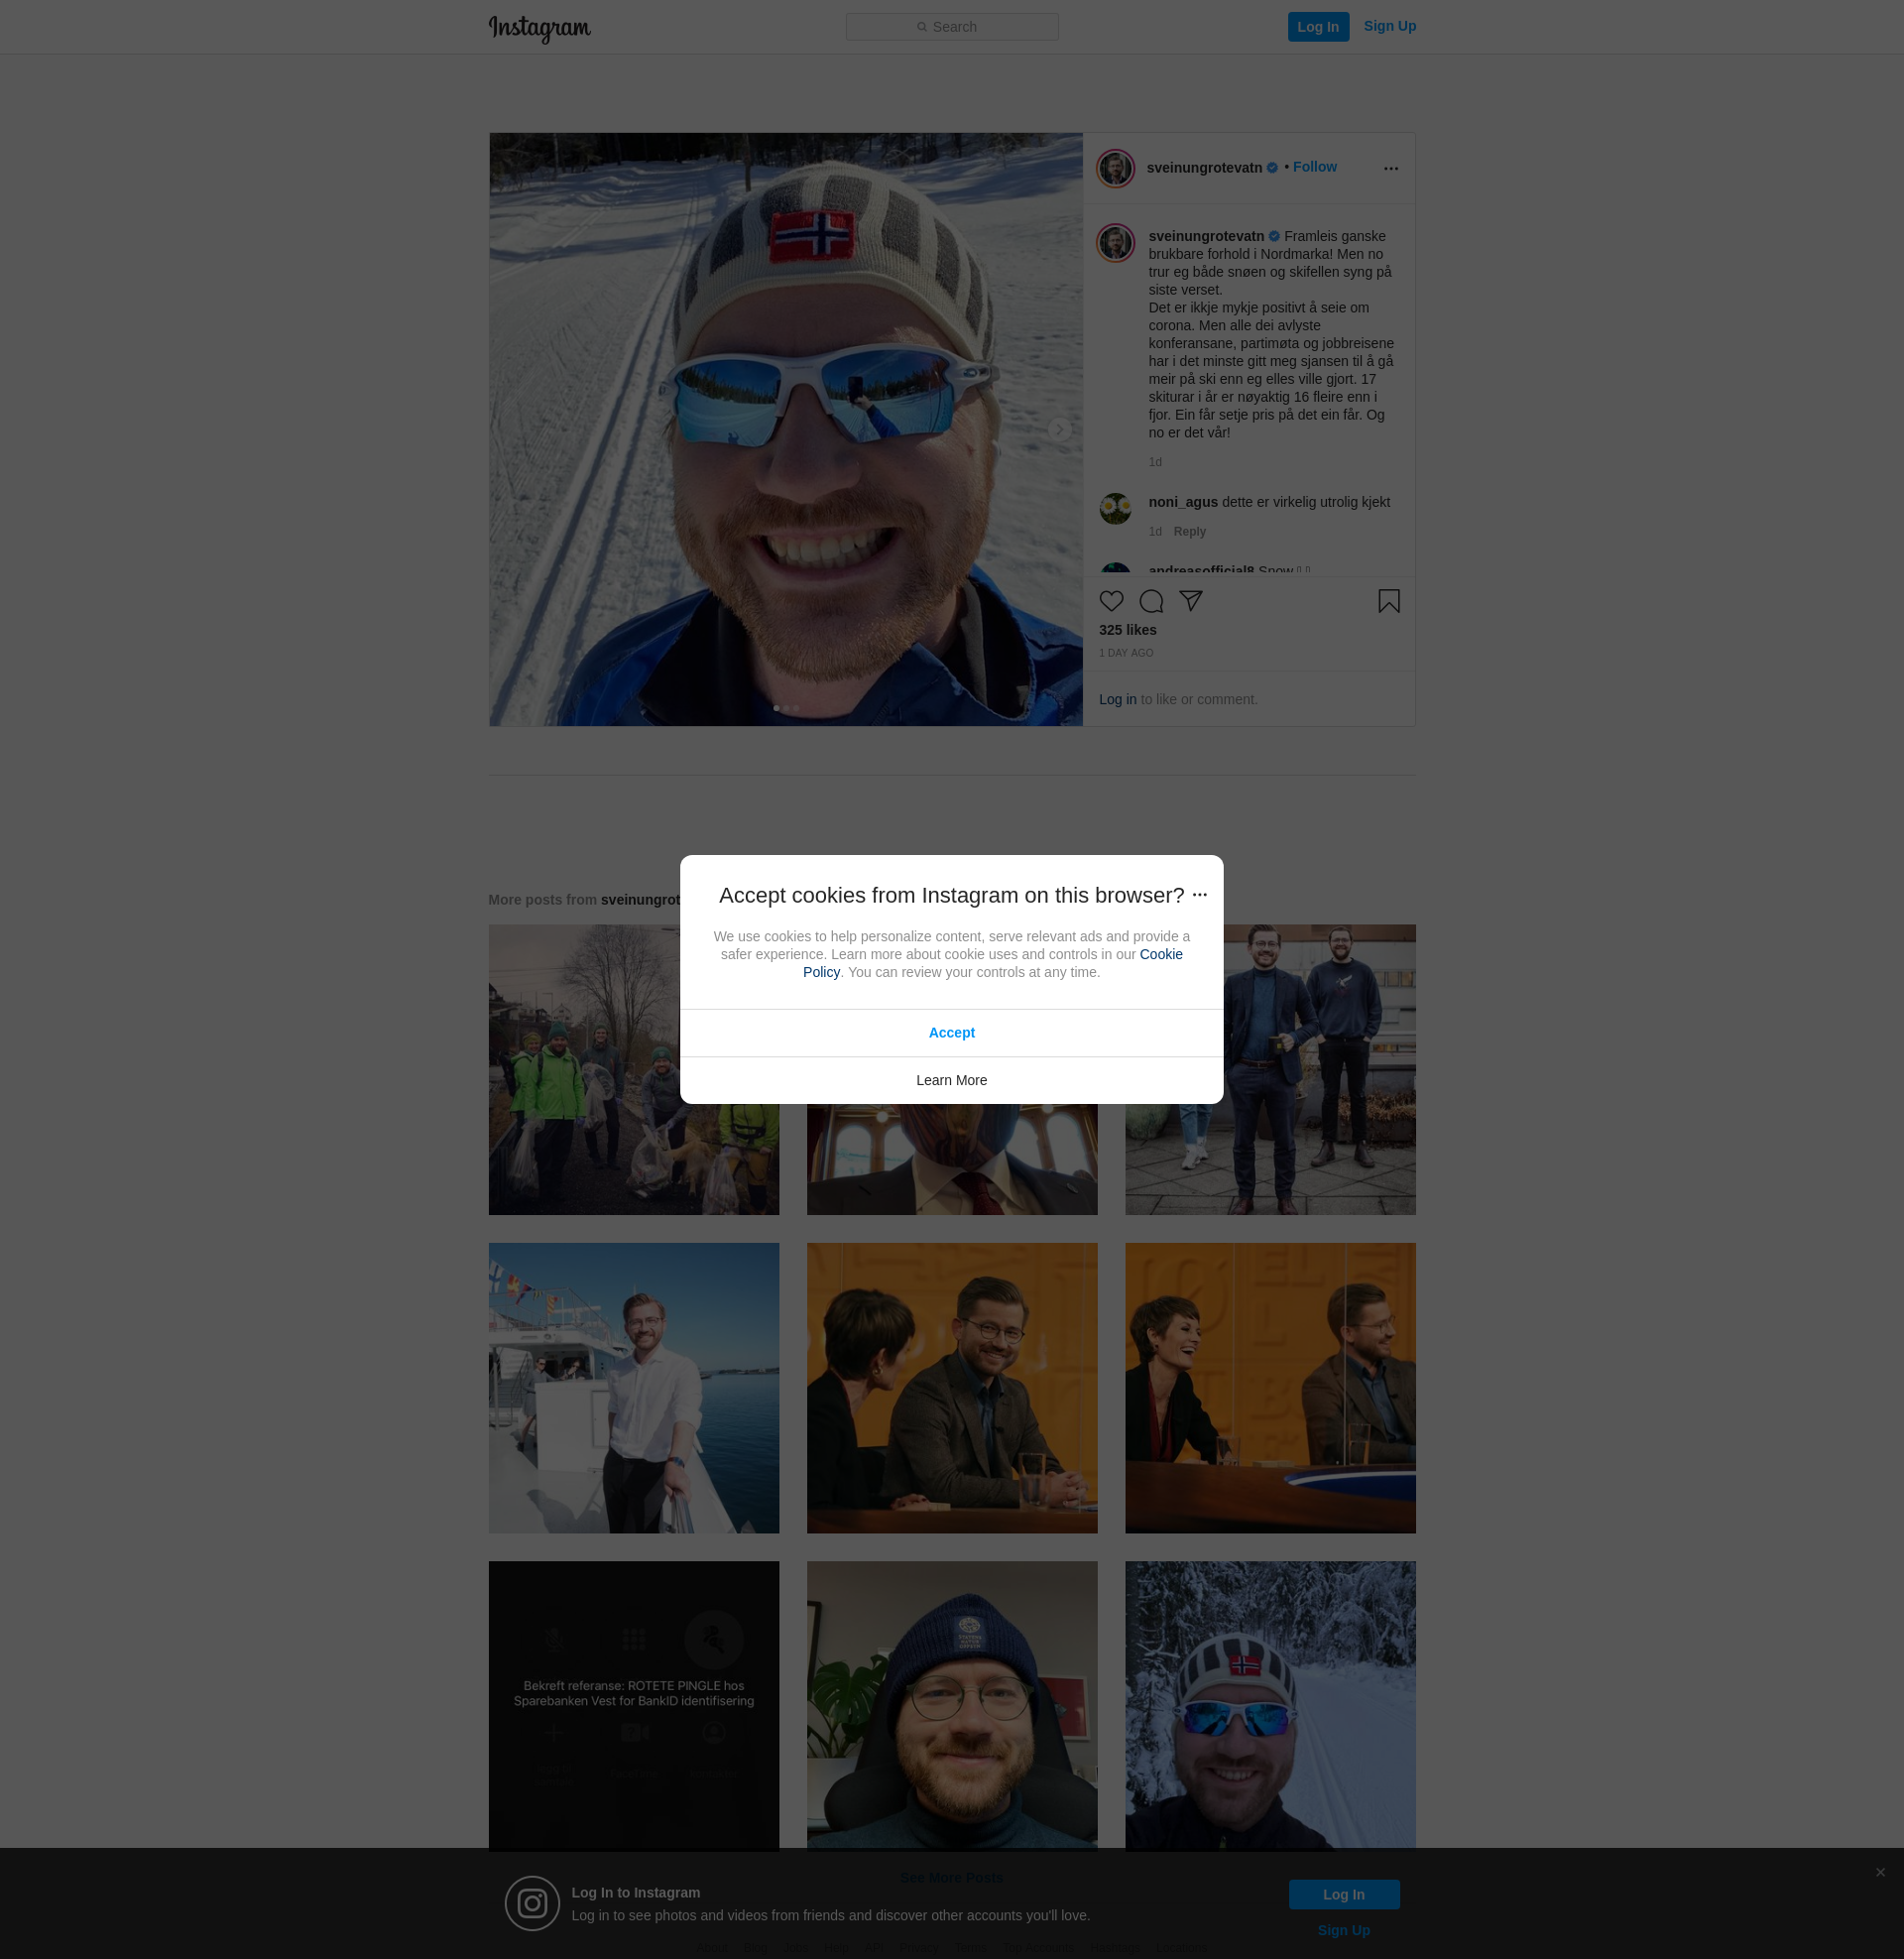Open thumbnail of man in suit at studio table
1904x1959 pixels.
click(x=951, y=1388)
